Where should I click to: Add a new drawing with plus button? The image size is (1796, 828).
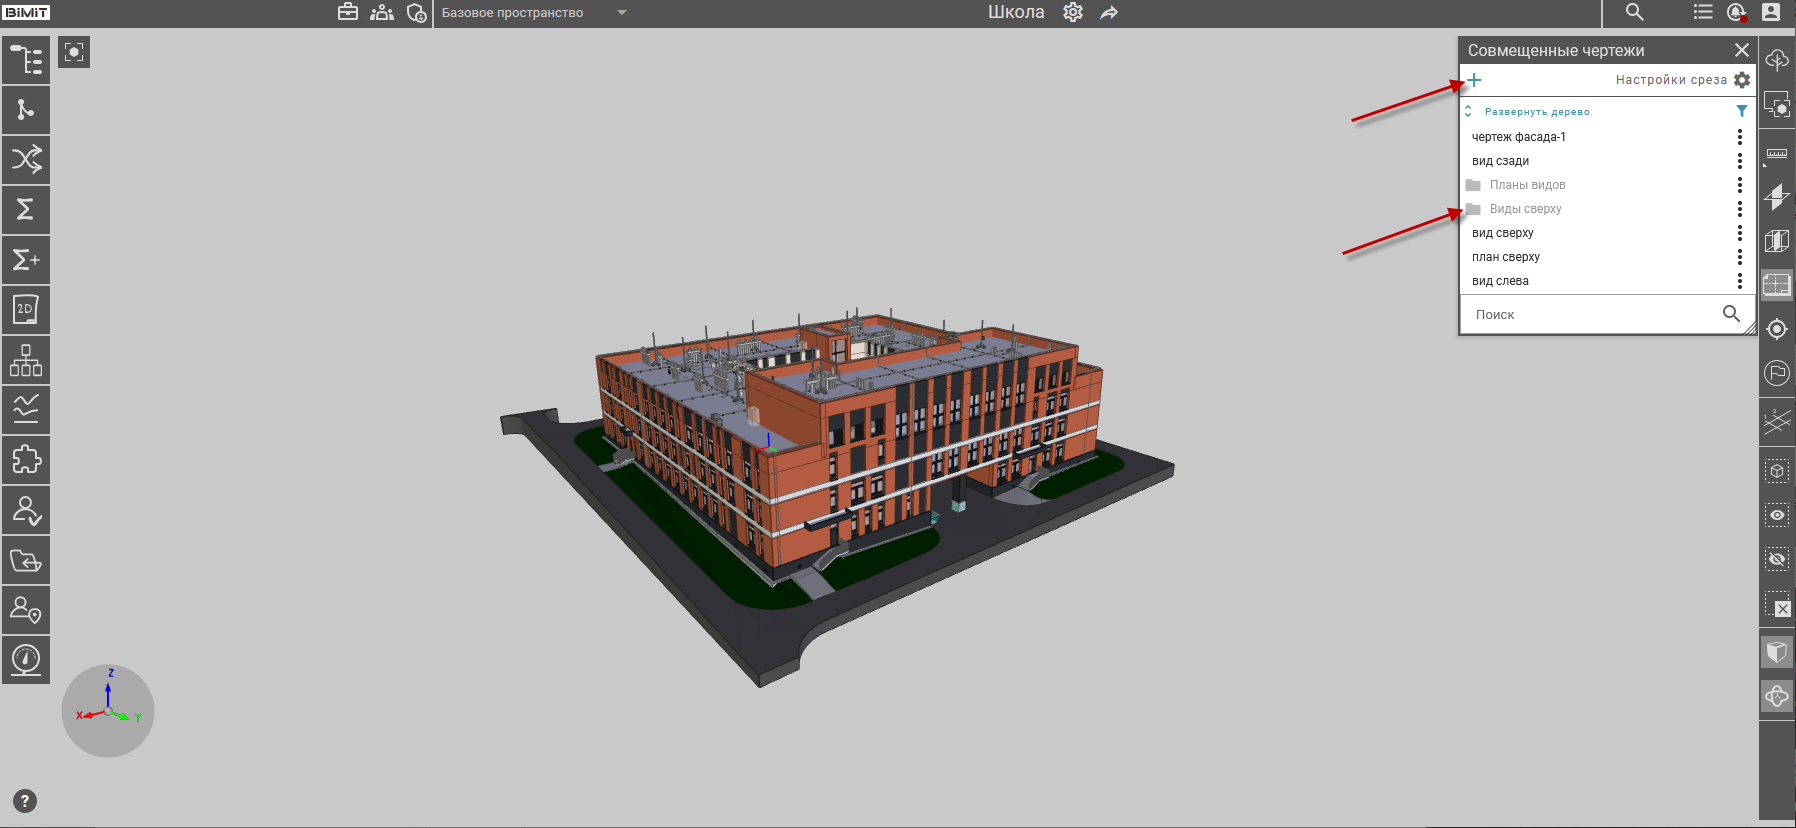[1474, 80]
